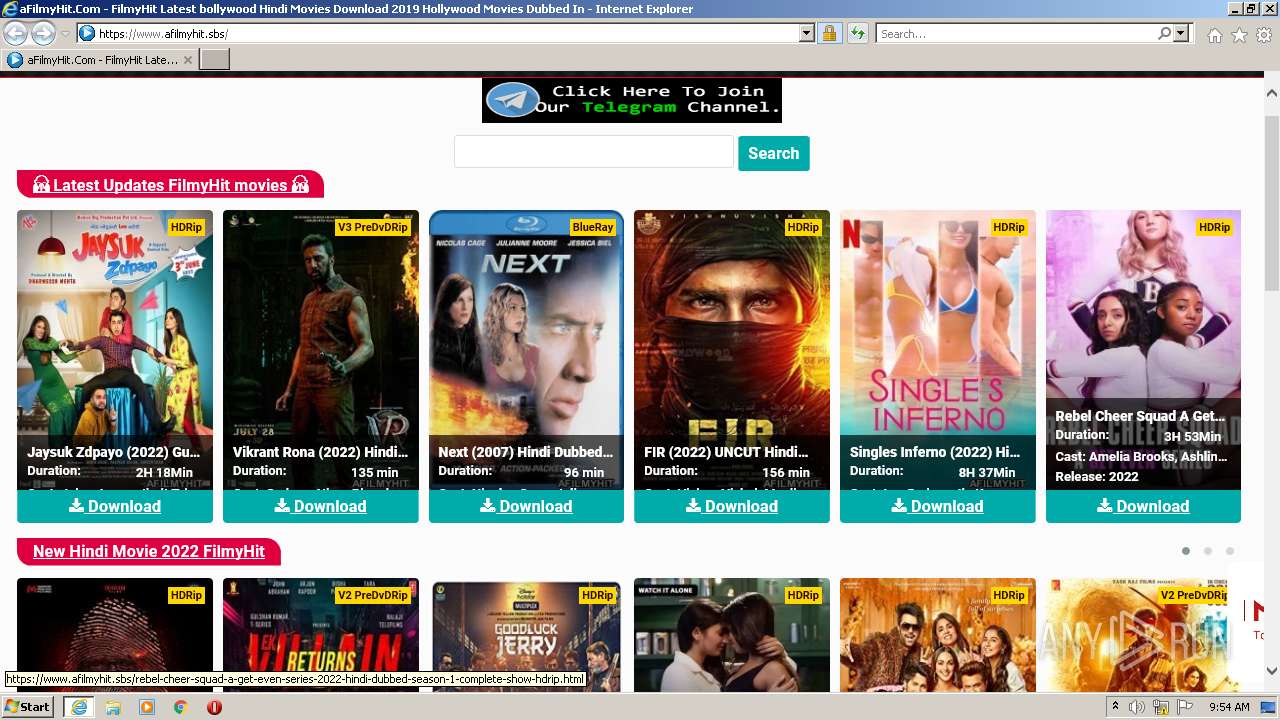The height and width of the screenshot is (720, 1280).
Task: Open the Windows Start menu
Action: click(27, 706)
